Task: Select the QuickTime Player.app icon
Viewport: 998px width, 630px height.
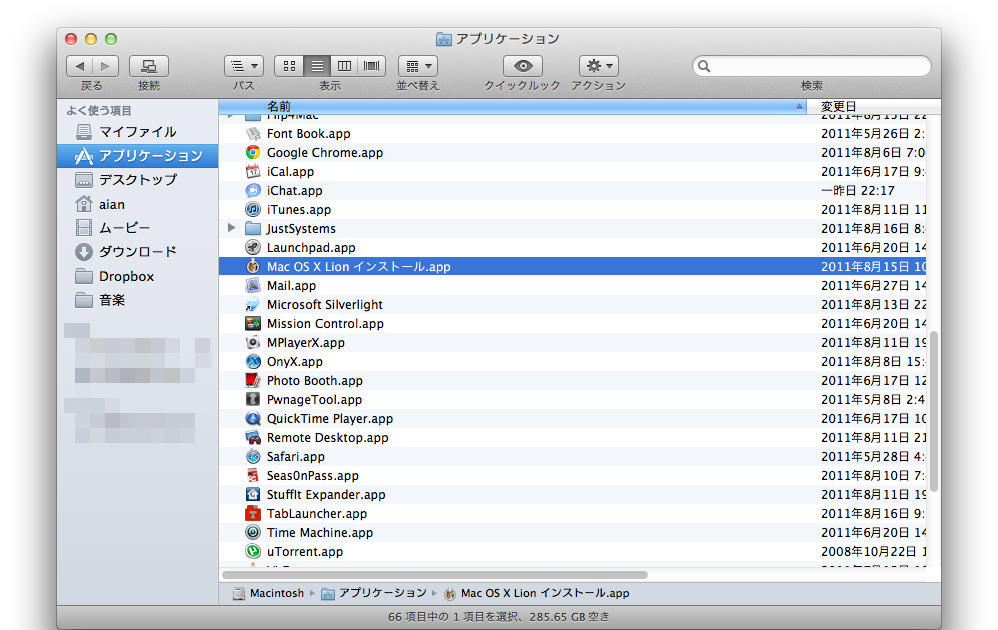Action: tap(253, 418)
